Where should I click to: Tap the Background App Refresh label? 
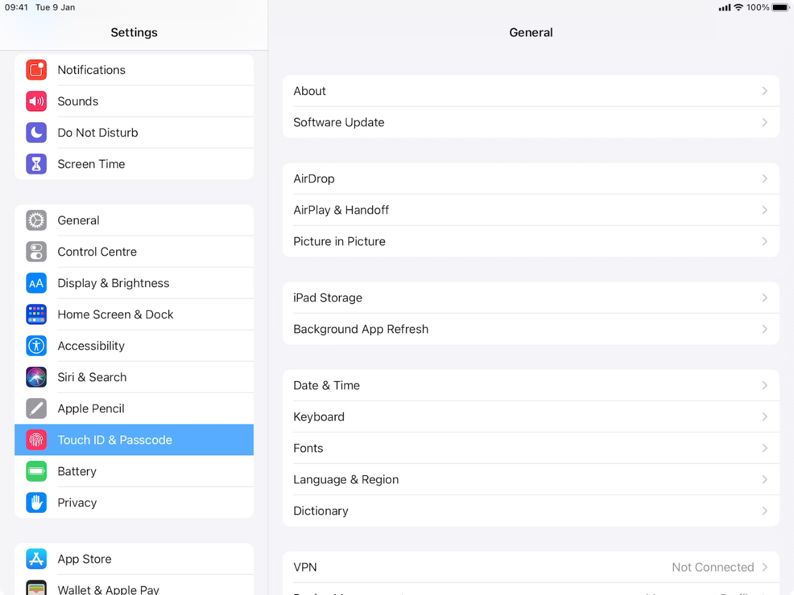361,330
